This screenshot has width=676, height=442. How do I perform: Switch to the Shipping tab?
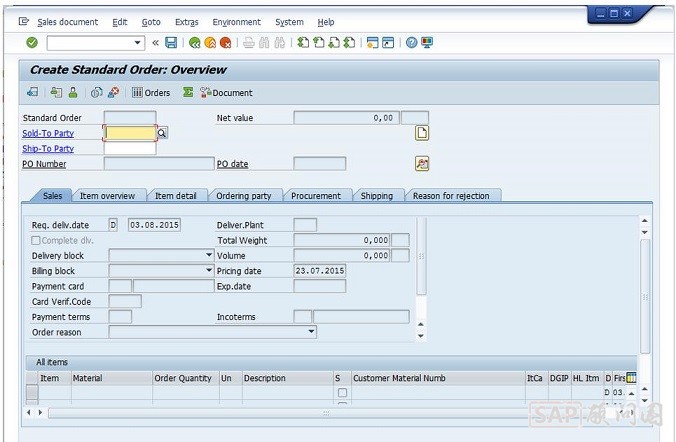click(377, 196)
